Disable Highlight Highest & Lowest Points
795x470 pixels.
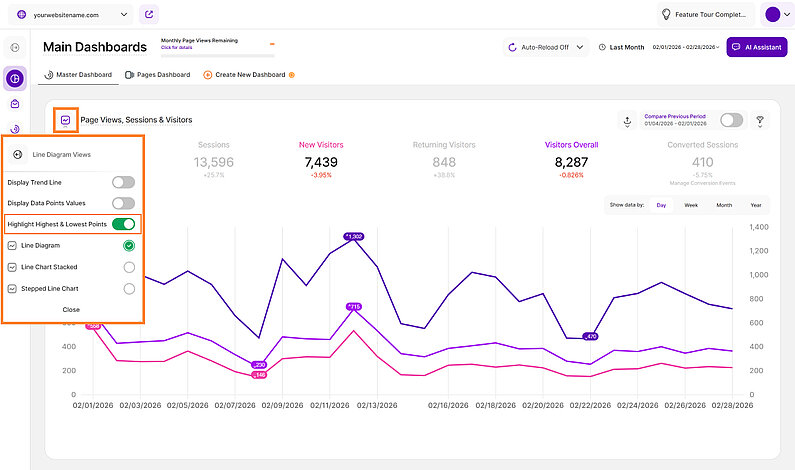123,224
